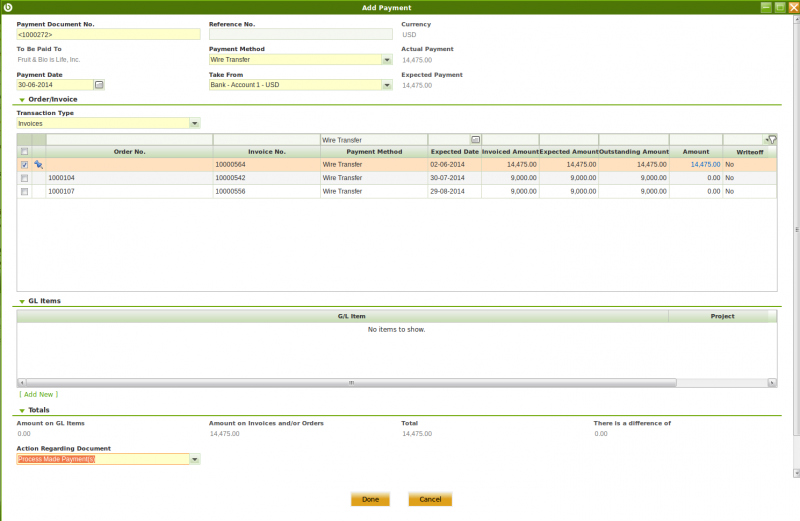Open the Expected Date filter calendar icon
Viewport: 800px width, 521px height.
click(x=476, y=139)
